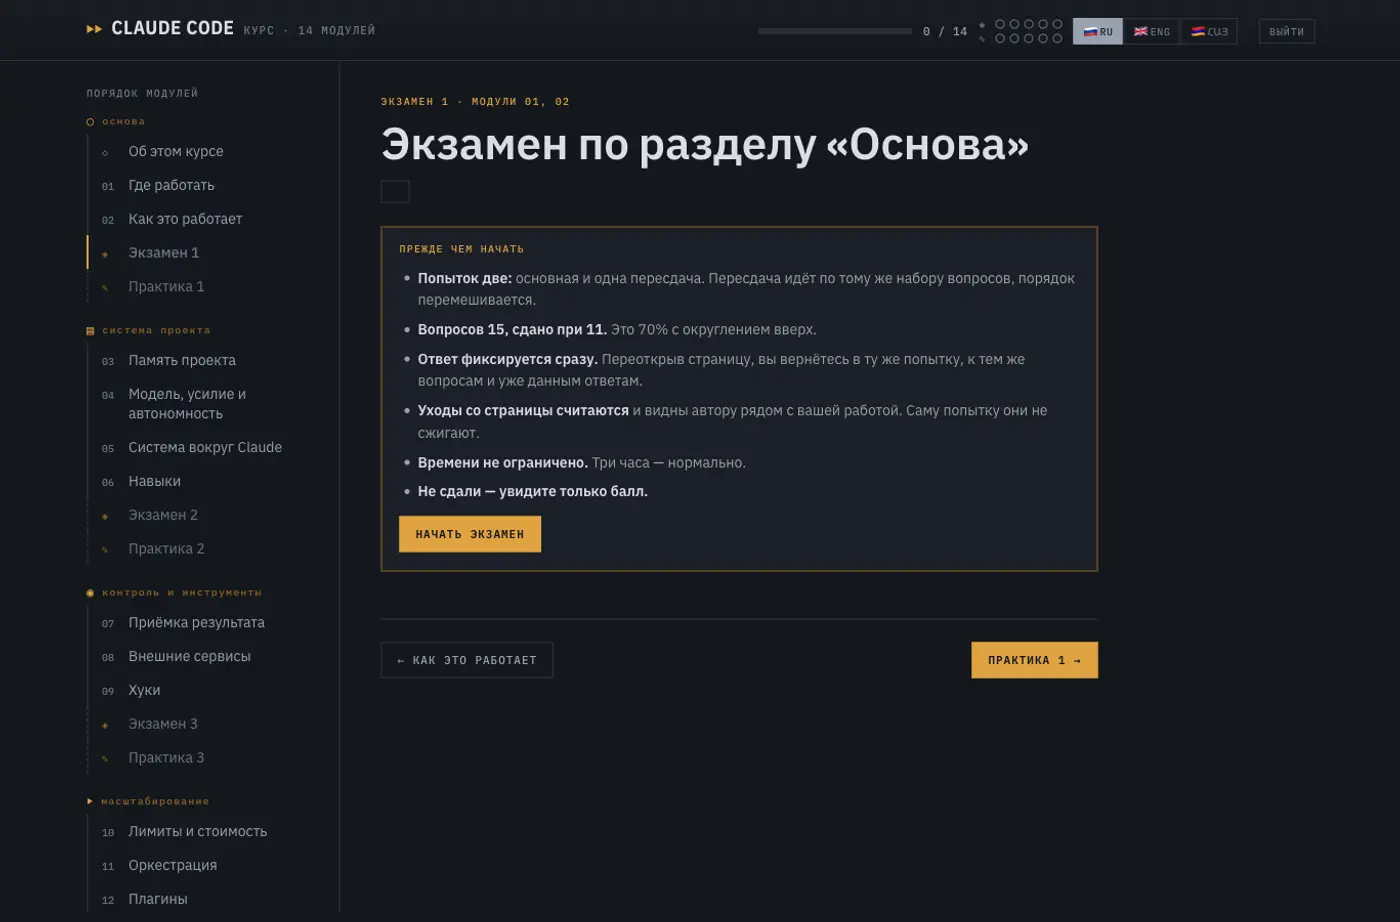Click the CLAUDE CODE title text
This screenshot has height=922, width=1400.
tap(172, 29)
